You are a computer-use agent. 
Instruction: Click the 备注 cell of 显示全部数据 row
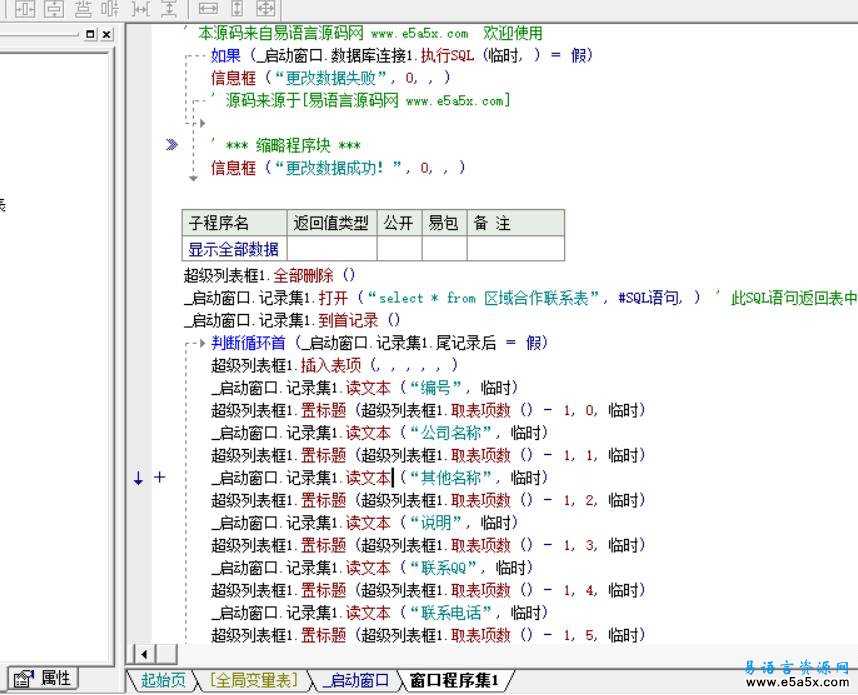click(x=515, y=249)
